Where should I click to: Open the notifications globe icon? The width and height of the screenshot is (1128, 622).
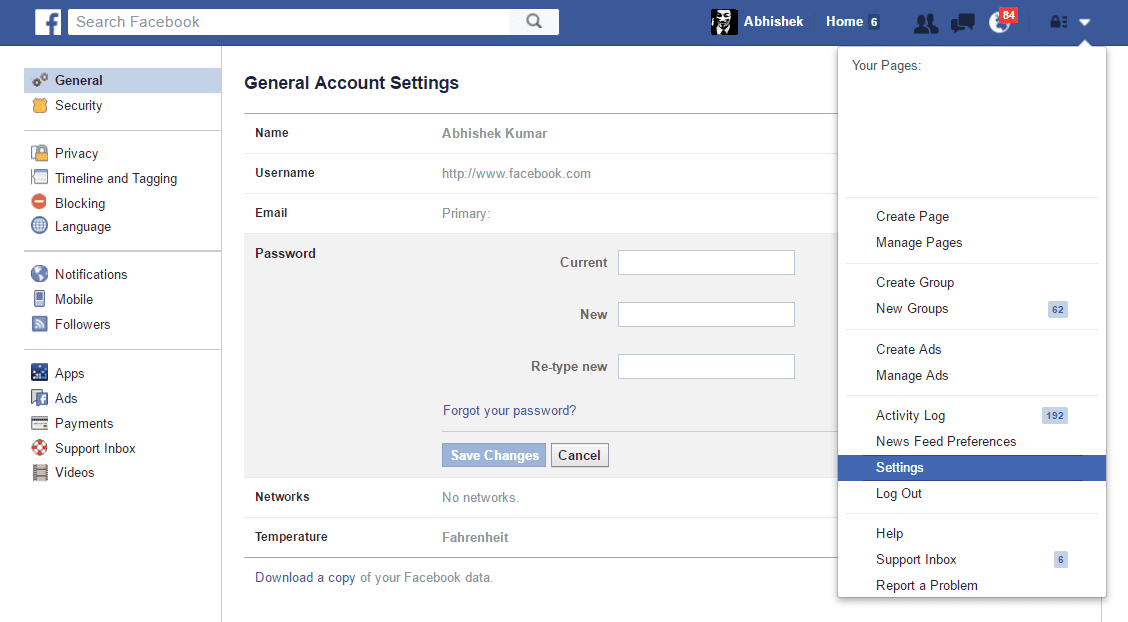click(x=999, y=23)
